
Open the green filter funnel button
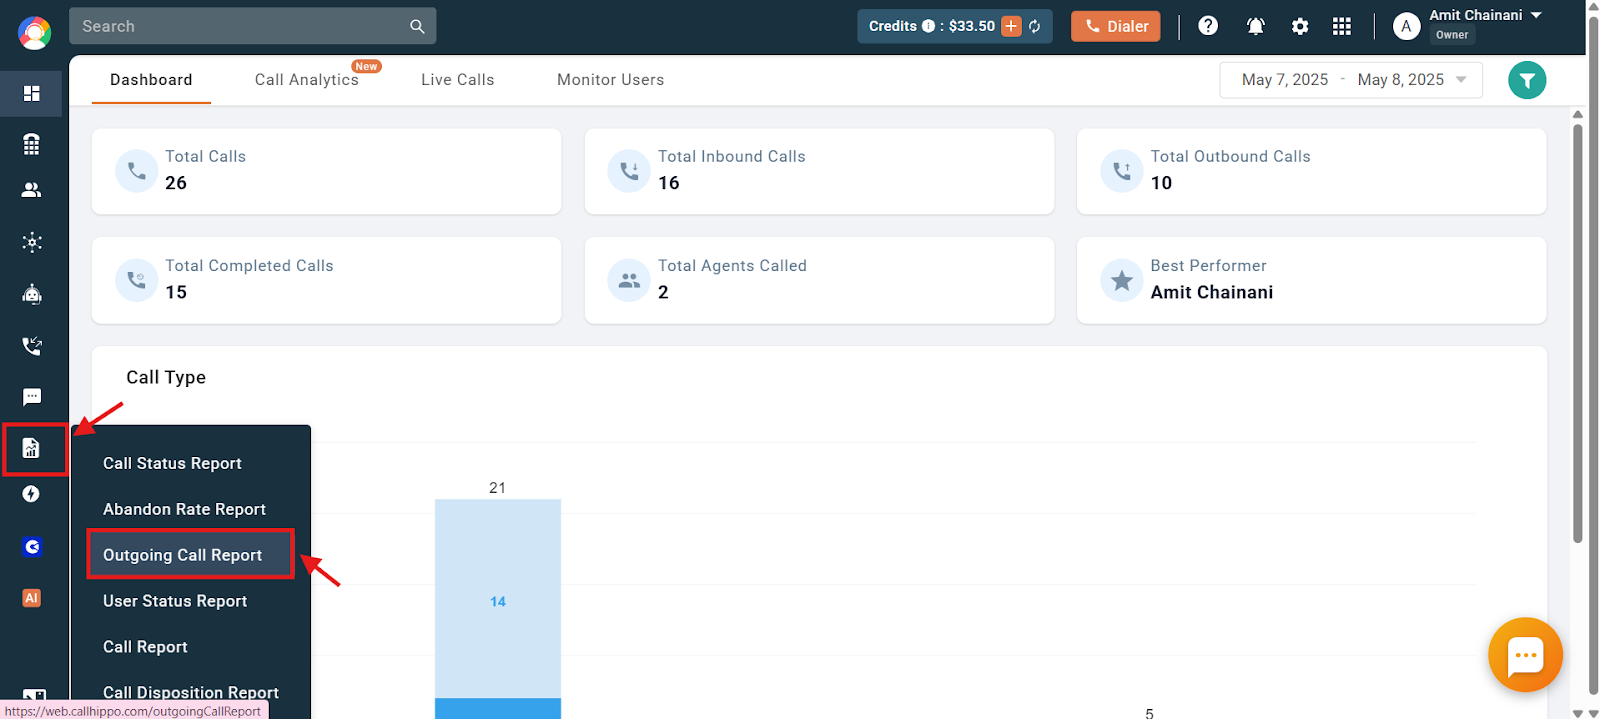coord(1527,80)
